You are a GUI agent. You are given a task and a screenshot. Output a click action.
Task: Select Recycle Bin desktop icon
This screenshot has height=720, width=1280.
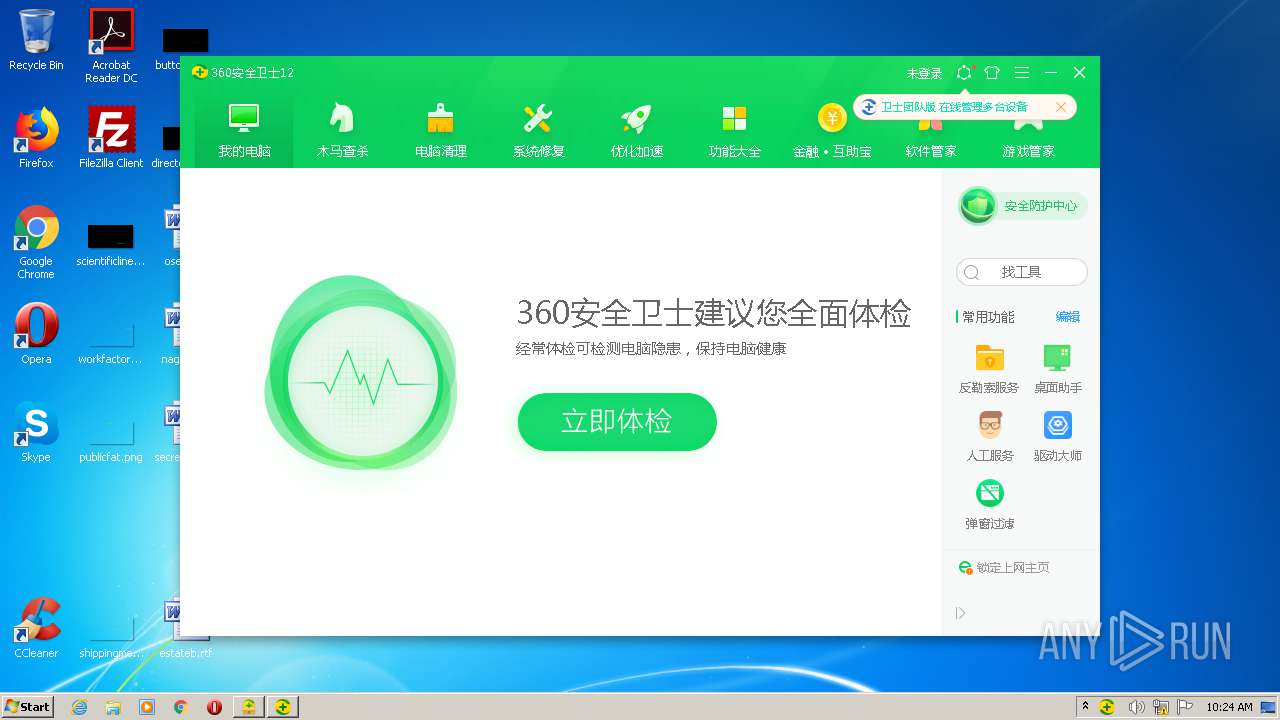(36, 40)
